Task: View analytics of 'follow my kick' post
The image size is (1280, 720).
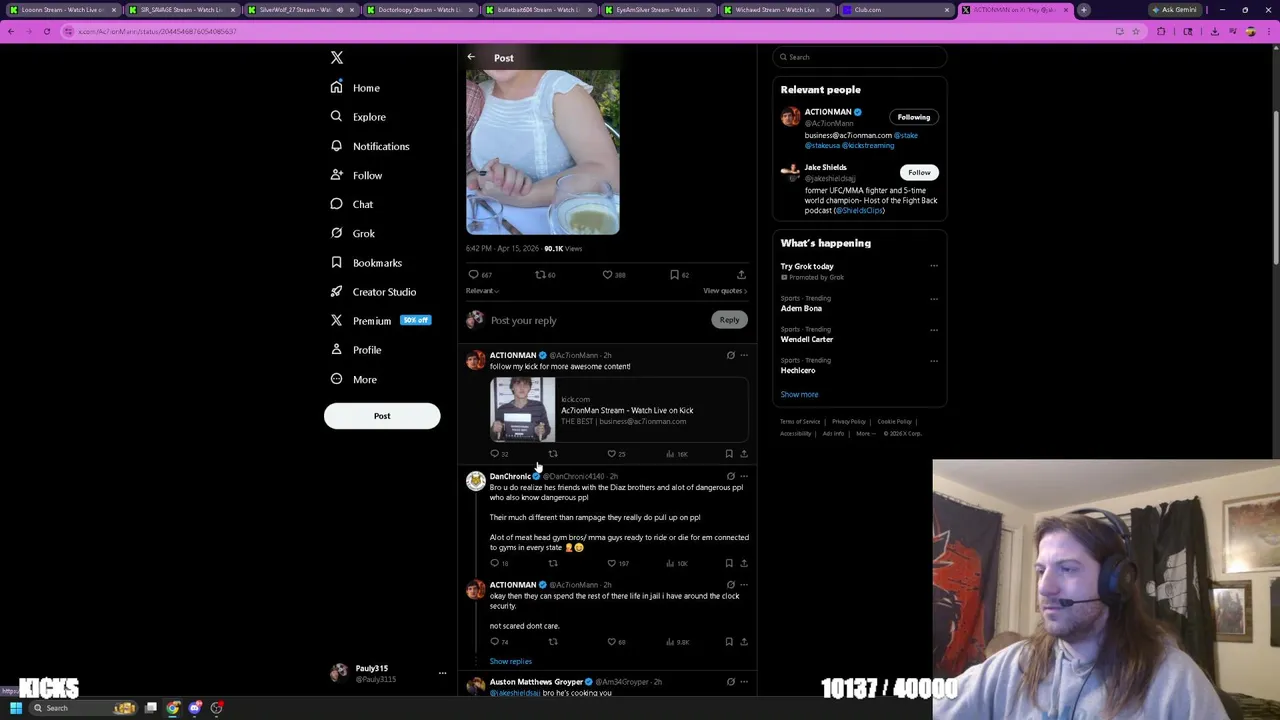Action: (677, 454)
